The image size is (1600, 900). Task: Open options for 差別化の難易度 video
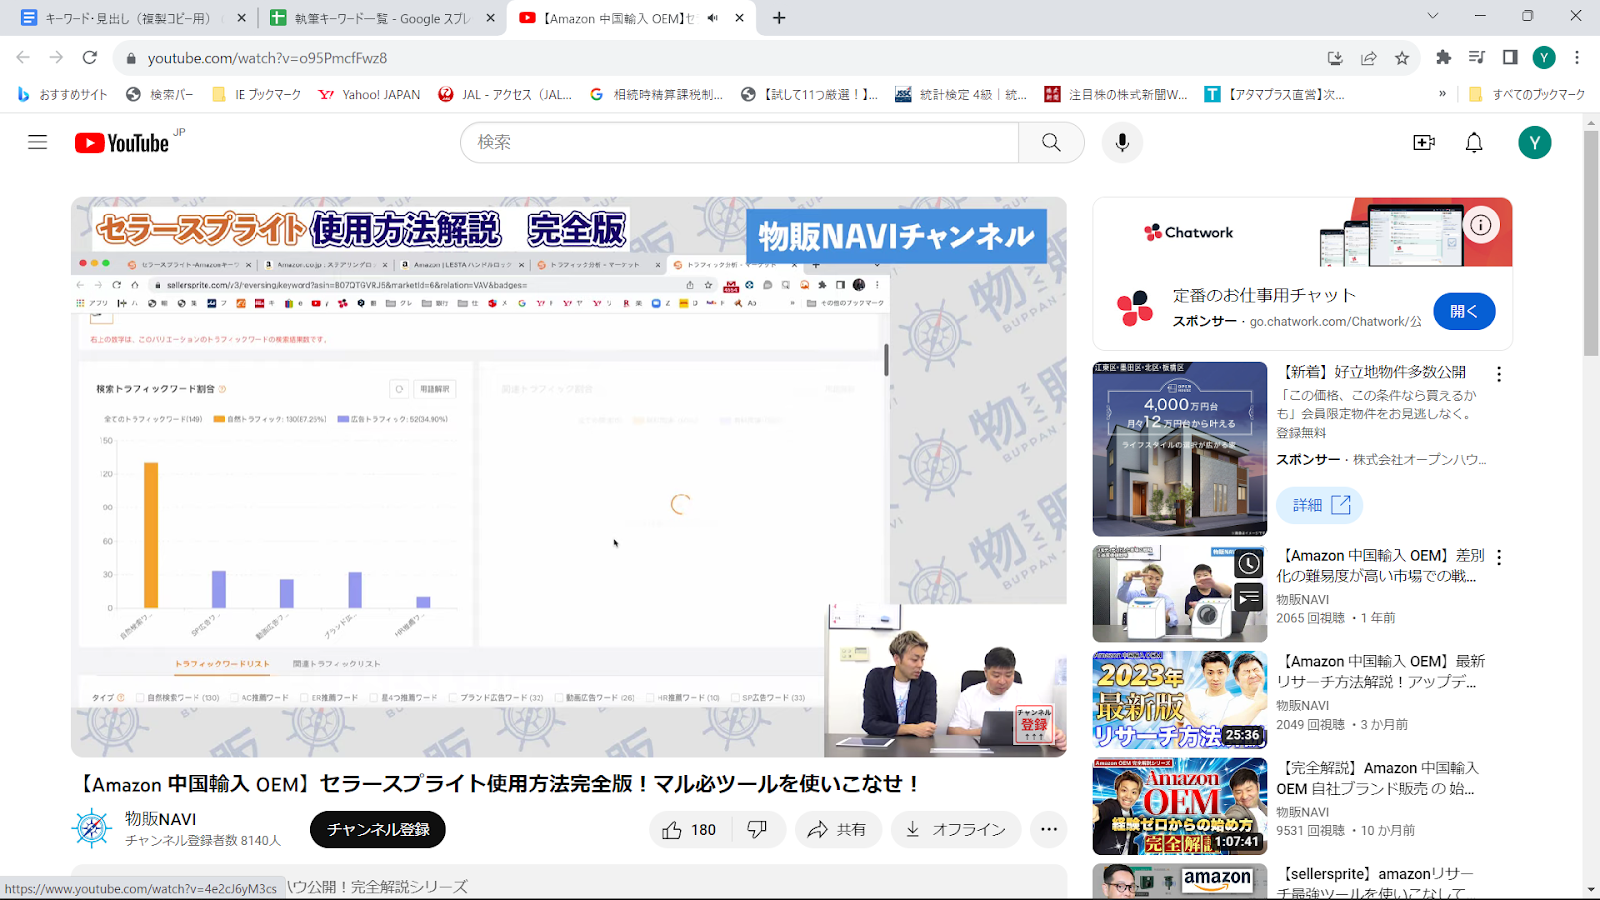[x=1498, y=557]
